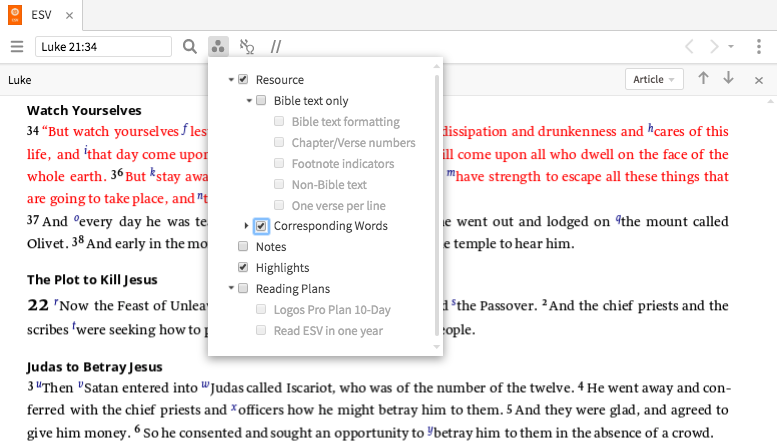Jump to previous article with up arrow
This screenshot has width=777, height=443.
pyautogui.click(x=703, y=78)
